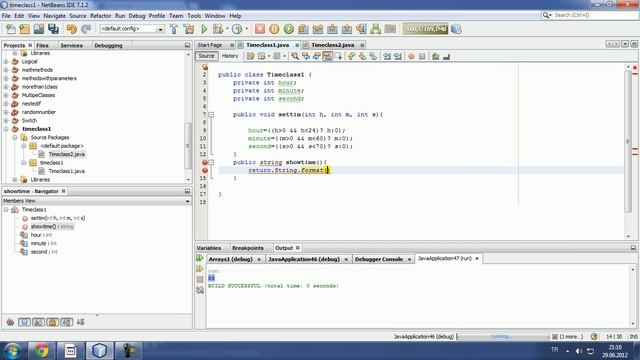Viewport: 640px width, 360px height.
Task: Open Timeclass2.java in the project tree
Action: tap(67, 154)
